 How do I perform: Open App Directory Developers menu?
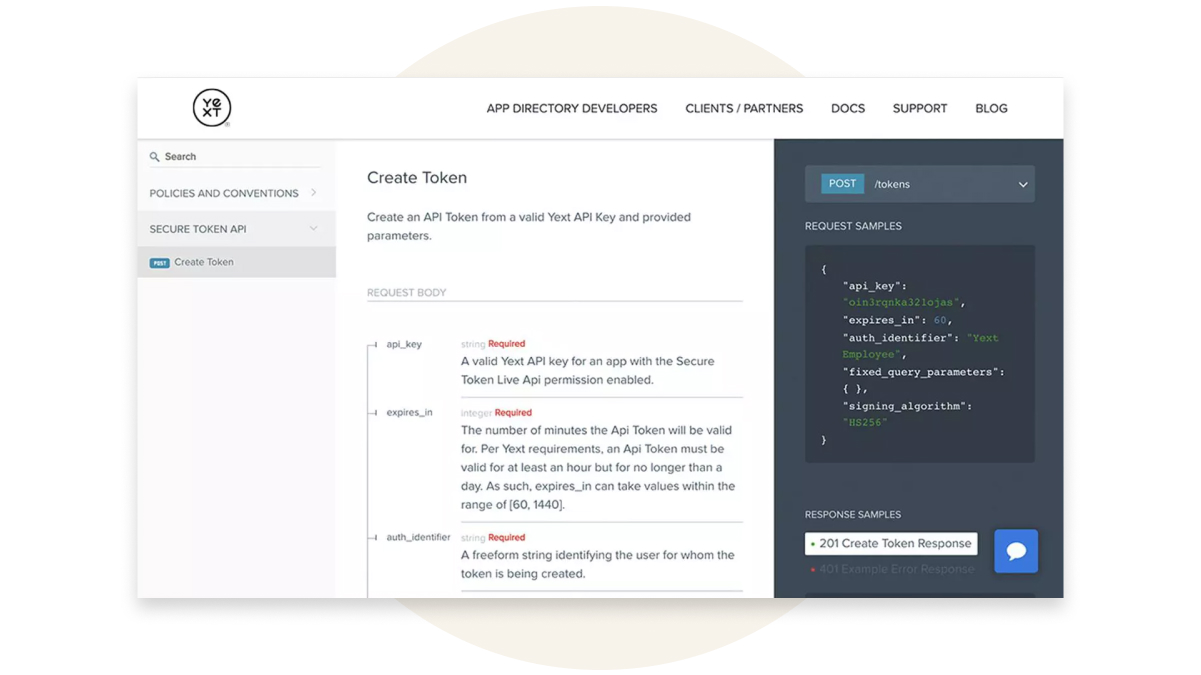pos(572,108)
